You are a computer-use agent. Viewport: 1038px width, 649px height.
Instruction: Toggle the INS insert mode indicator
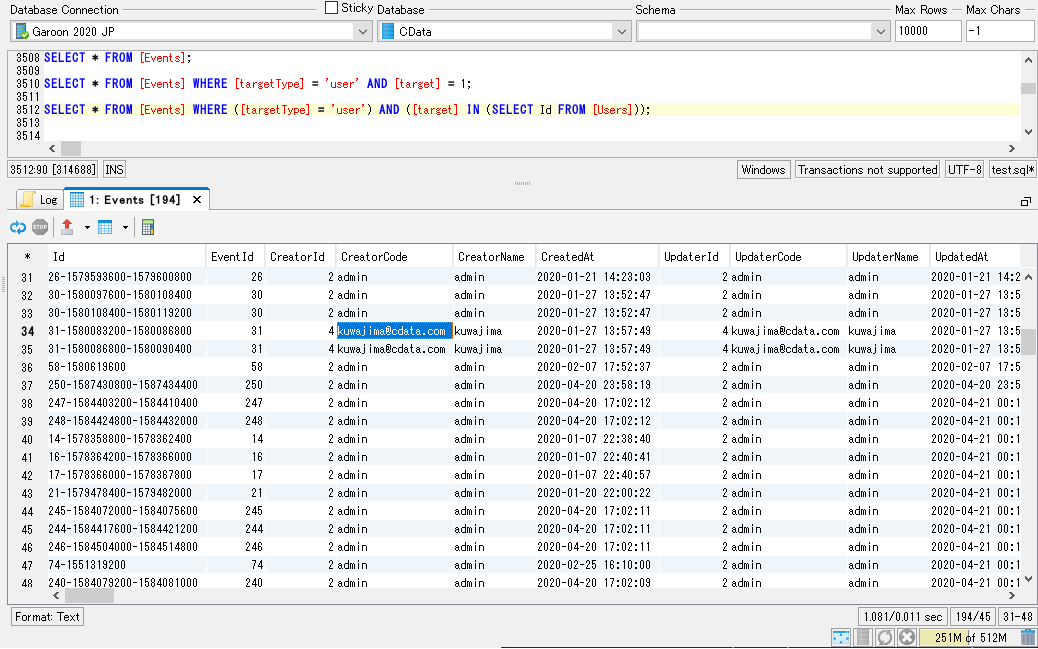pos(114,170)
